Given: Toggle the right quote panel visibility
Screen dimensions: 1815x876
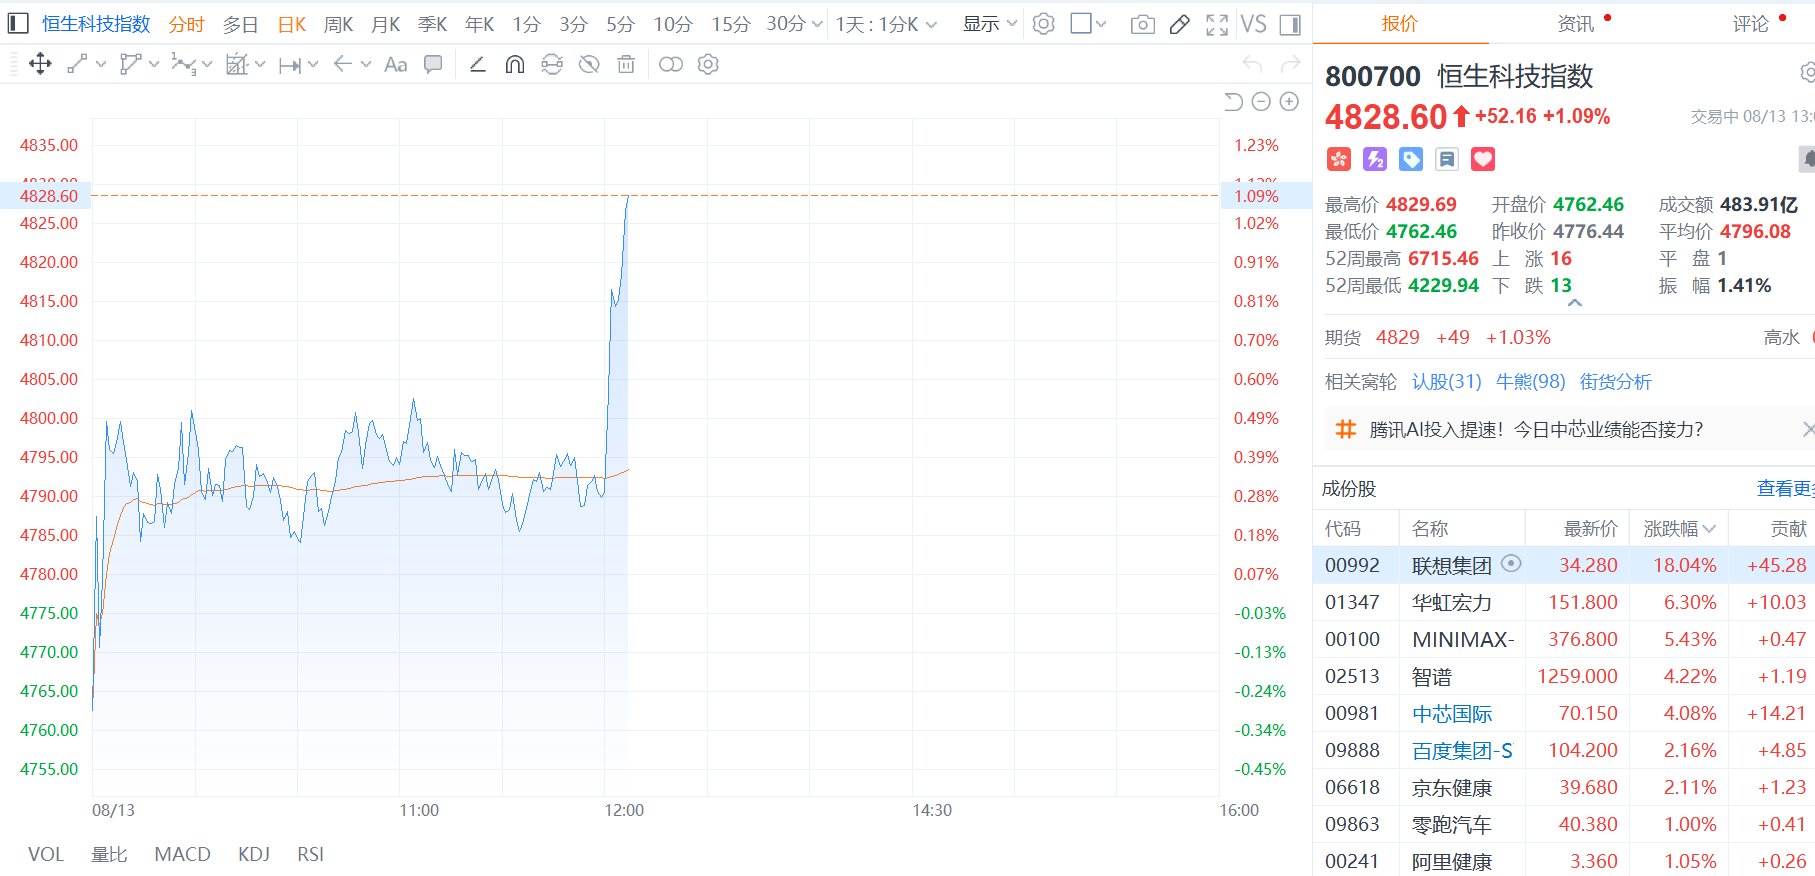Looking at the screenshot, I should [x=1291, y=24].
